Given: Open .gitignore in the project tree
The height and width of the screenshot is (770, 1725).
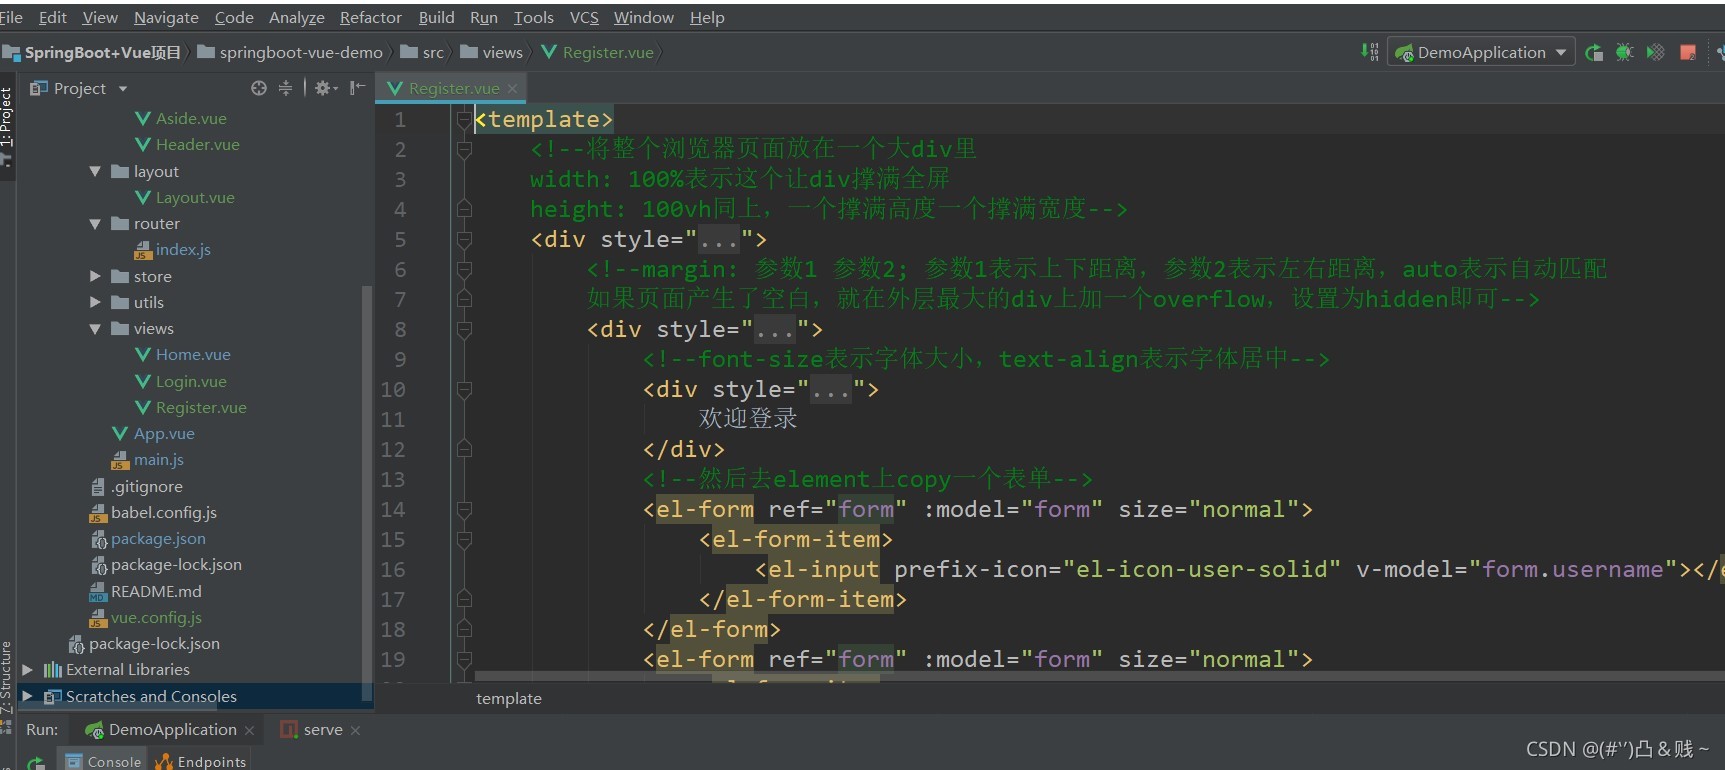Looking at the screenshot, I should (137, 486).
